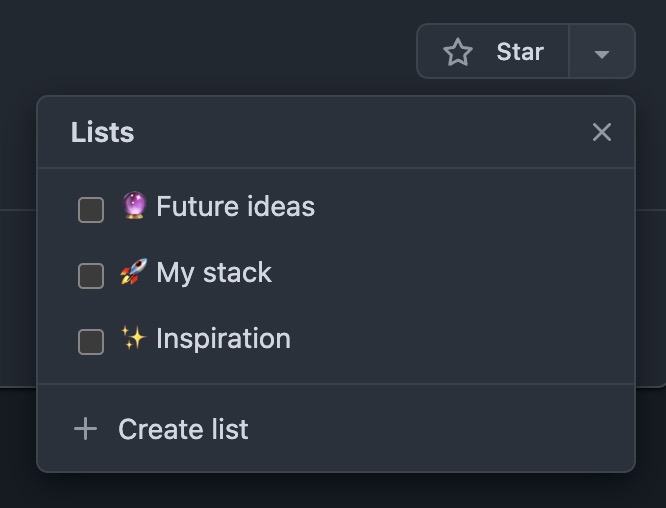The image size is (666, 508).
Task: Click the sparkles emoji icon
Action: point(134,338)
